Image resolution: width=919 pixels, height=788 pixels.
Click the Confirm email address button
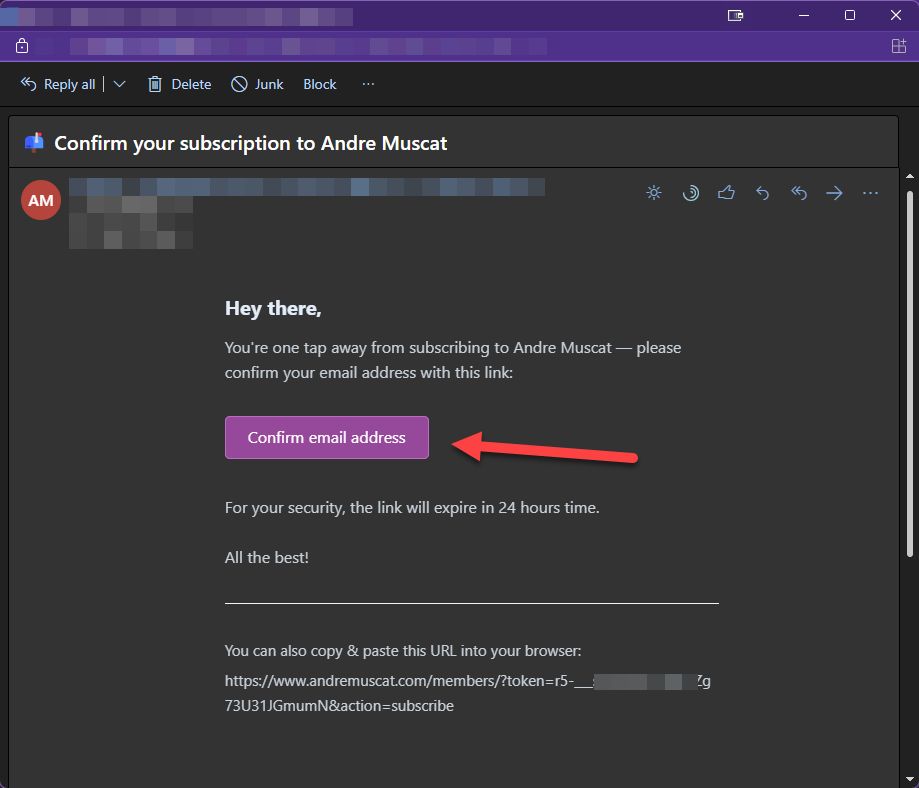326,437
